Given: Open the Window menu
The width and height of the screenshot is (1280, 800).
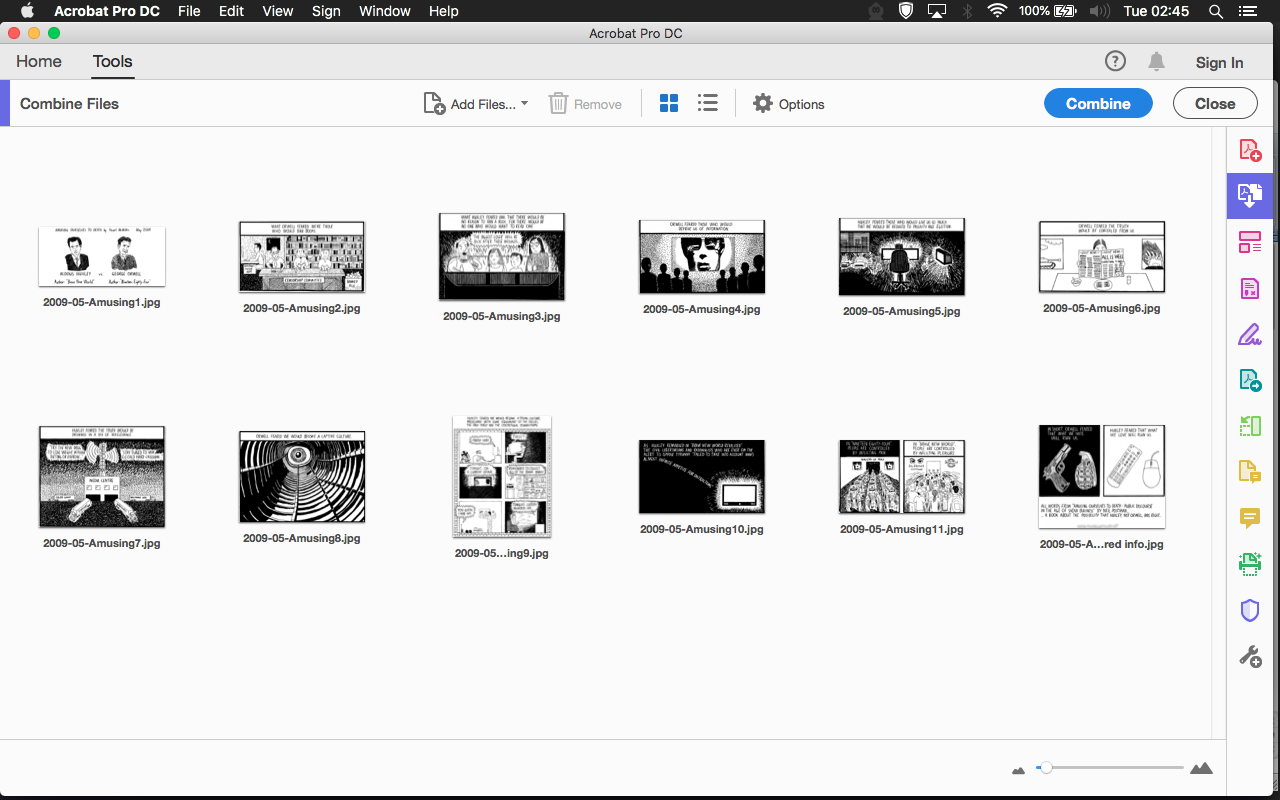Looking at the screenshot, I should tap(384, 11).
